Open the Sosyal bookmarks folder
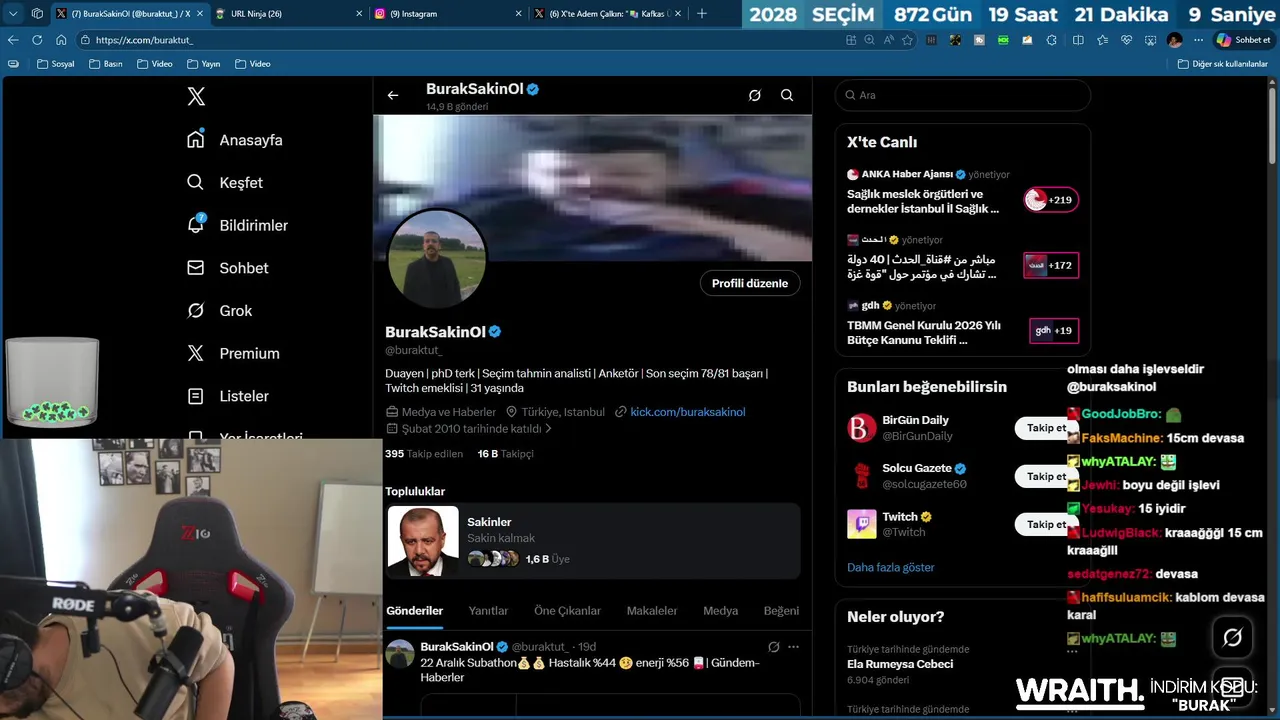The height and width of the screenshot is (720, 1280). [x=55, y=64]
